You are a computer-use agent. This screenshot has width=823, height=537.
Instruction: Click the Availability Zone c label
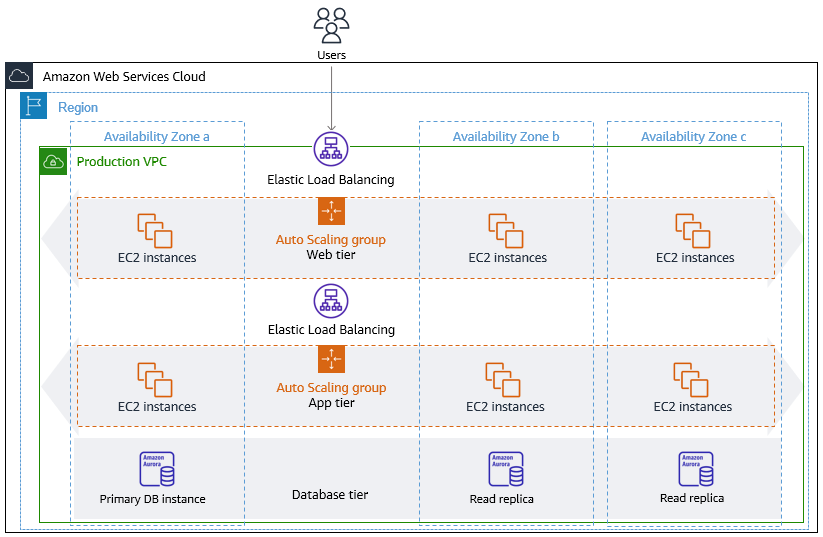(x=694, y=137)
